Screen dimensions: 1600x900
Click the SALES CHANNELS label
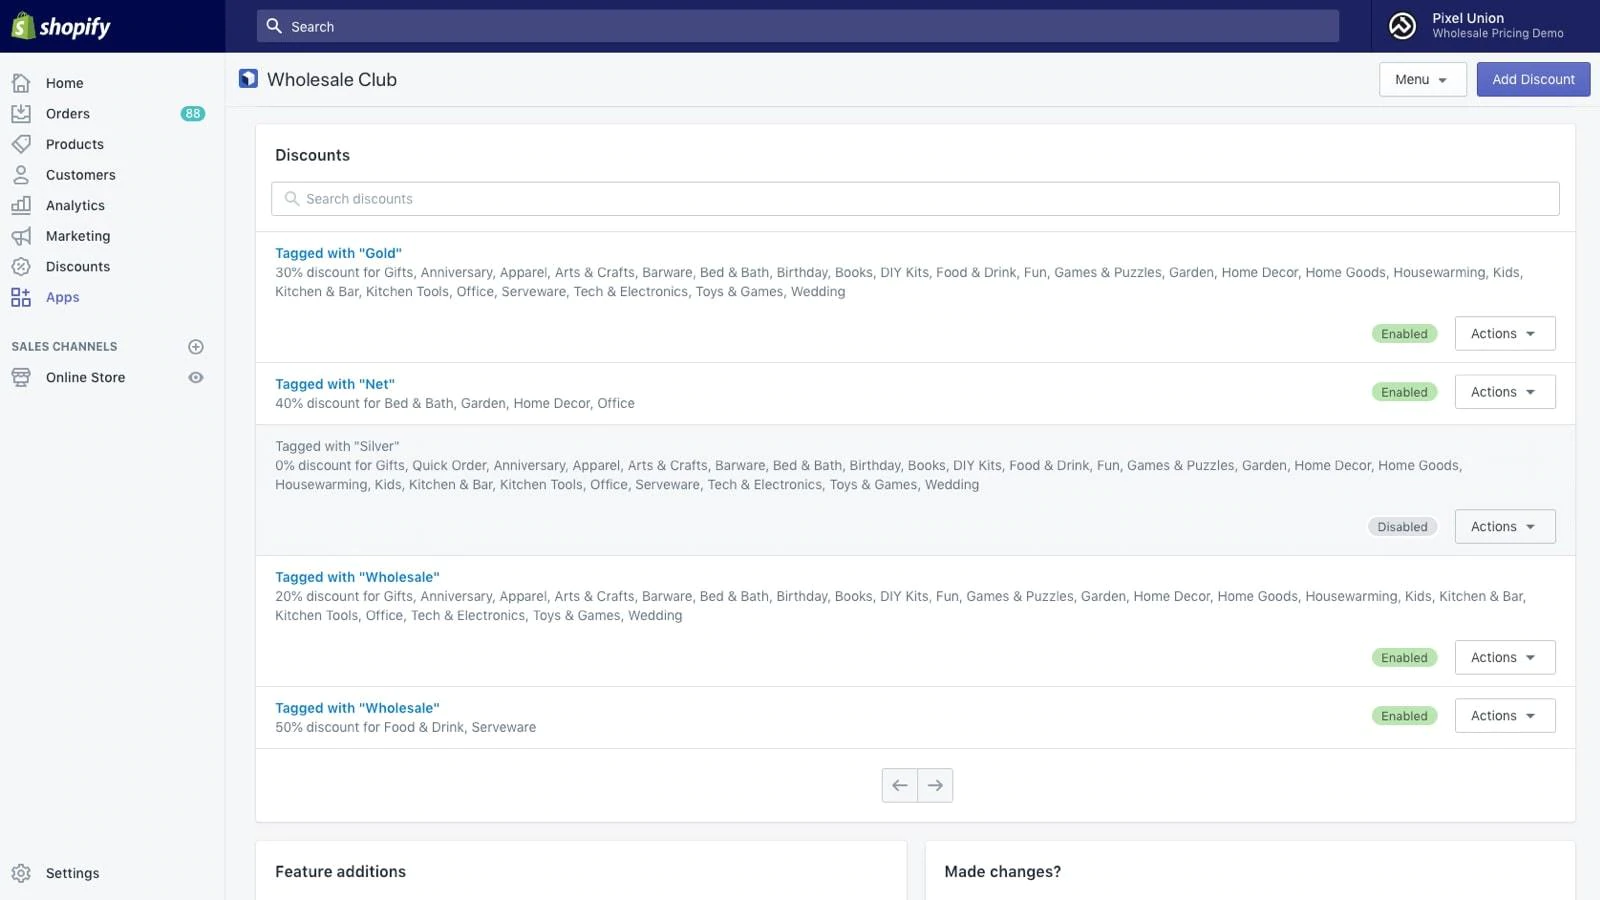click(x=64, y=347)
